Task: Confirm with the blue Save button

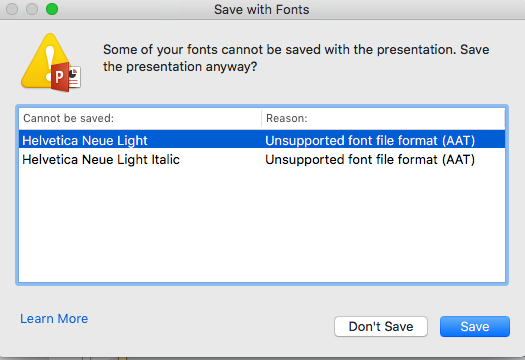Action: pyautogui.click(x=475, y=327)
